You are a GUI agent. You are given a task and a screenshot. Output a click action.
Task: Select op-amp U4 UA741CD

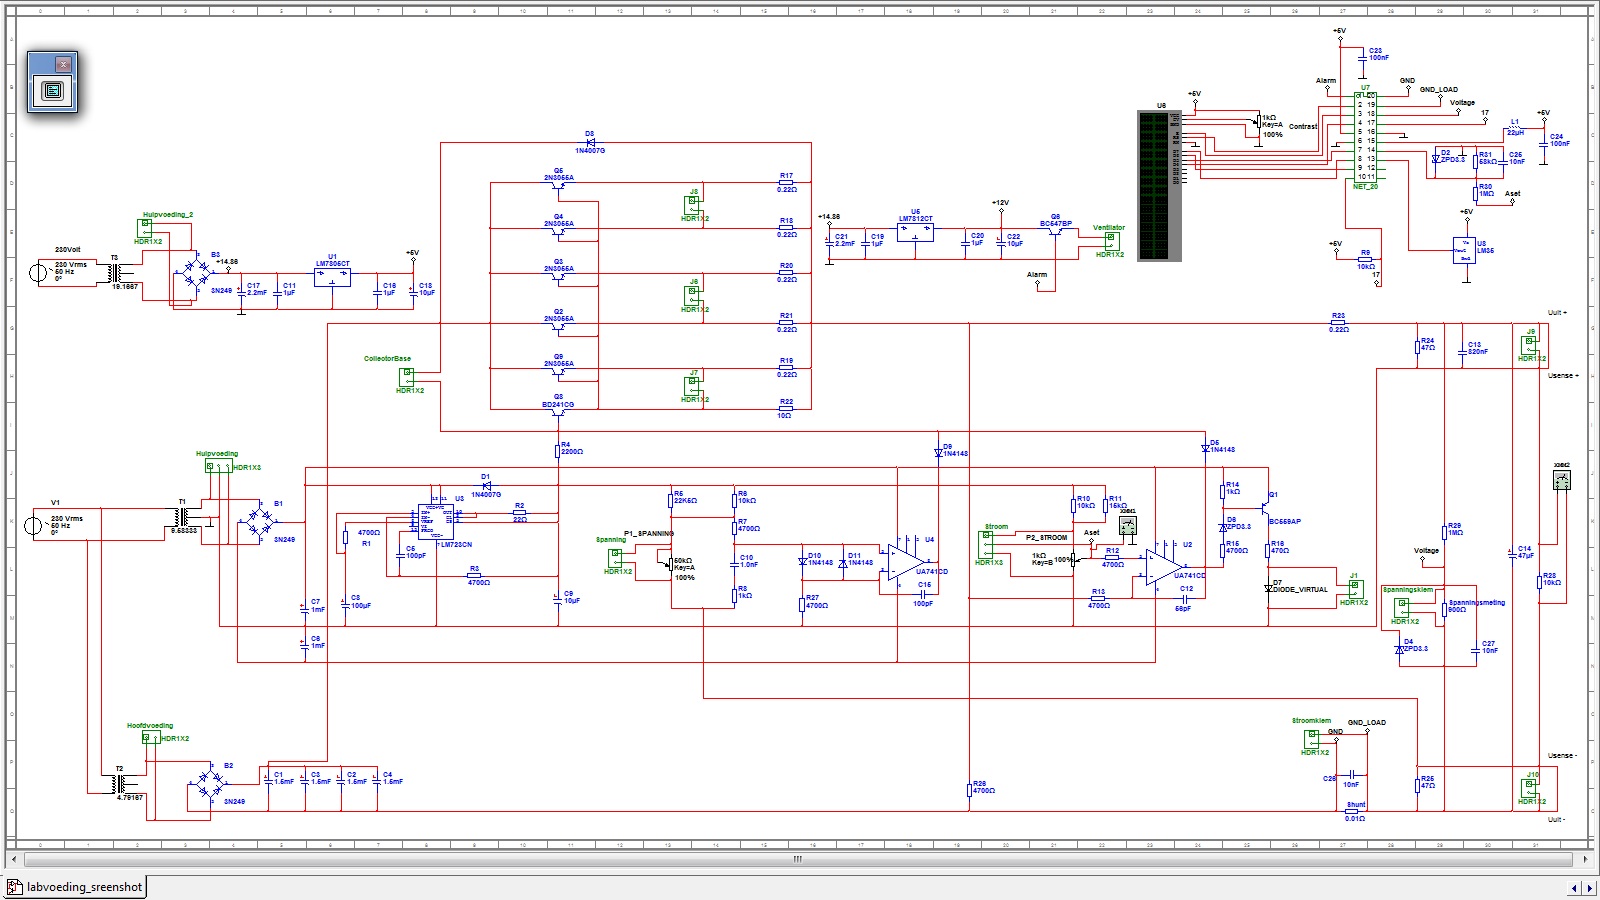coord(905,562)
